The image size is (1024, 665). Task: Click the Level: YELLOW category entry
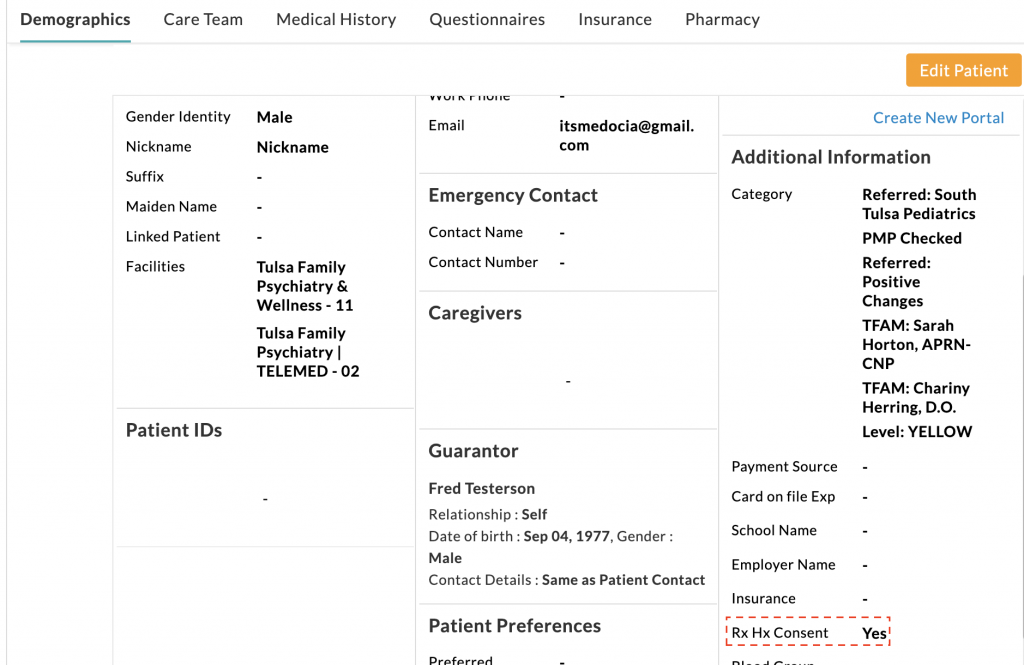coord(917,432)
